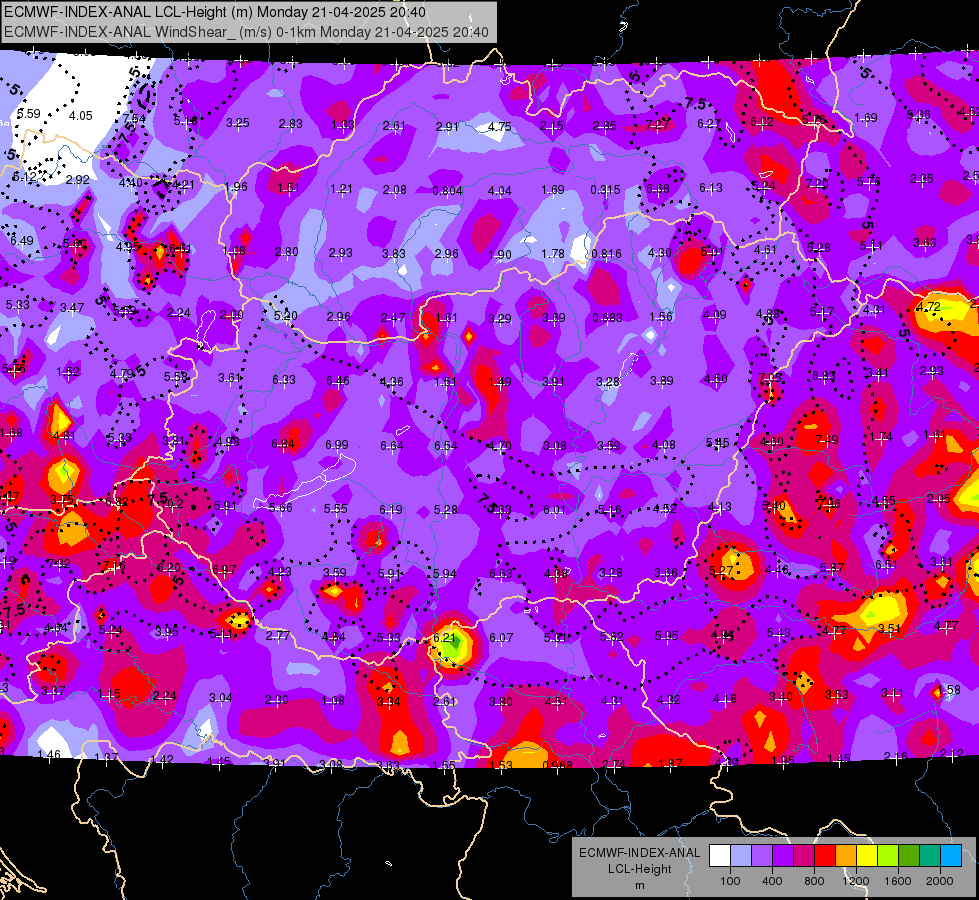Viewport: 979px width, 900px height.
Task: Click the grid value 0.683
Action: (x=608, y=318)
